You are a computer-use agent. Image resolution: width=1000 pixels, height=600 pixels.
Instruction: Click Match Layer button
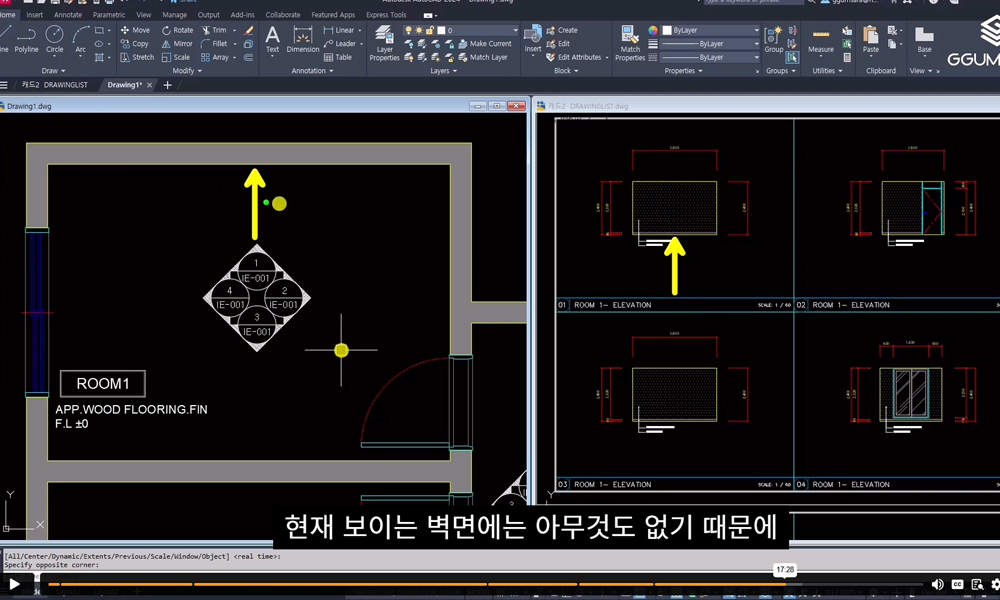pos(483,57)
